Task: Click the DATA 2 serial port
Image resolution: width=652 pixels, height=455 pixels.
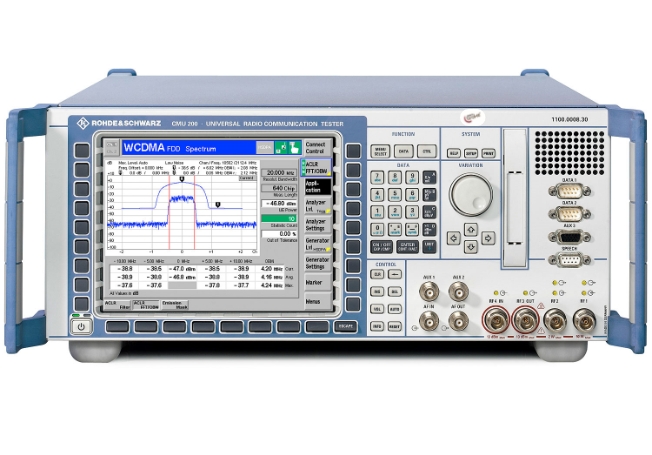Action: (x=569, y=214)
